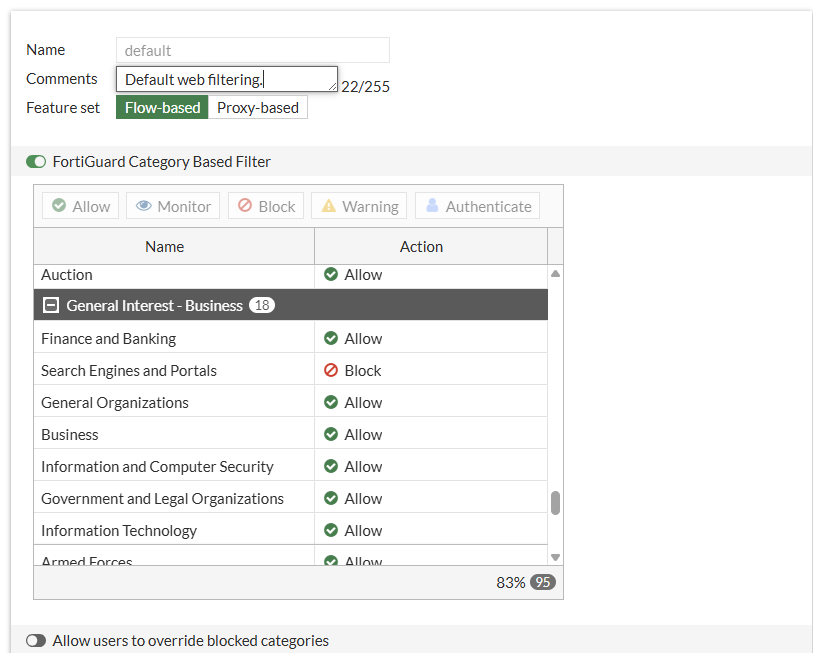Click into the Comments text field

click(x=226, y=79)
